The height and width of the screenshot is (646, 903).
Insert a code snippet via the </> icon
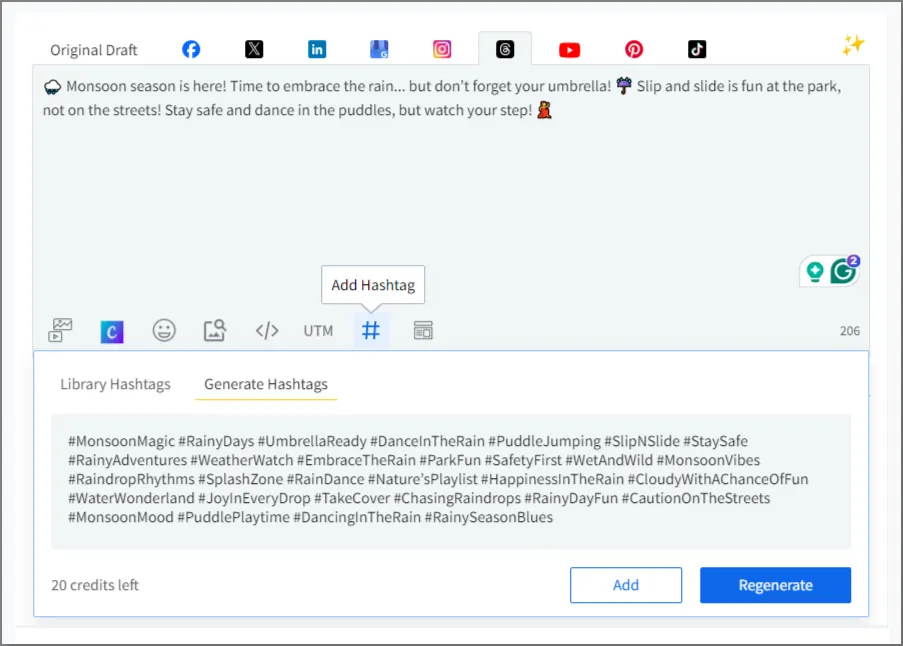pos(266,330)
